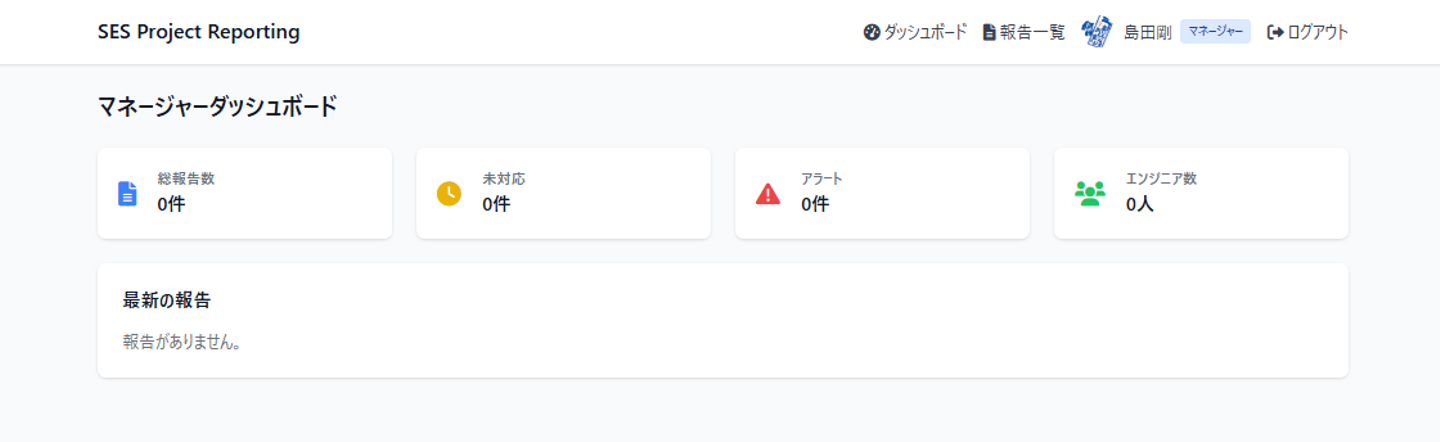
Task: Click the SES Project Reporting title
Action: pos(199,32)
